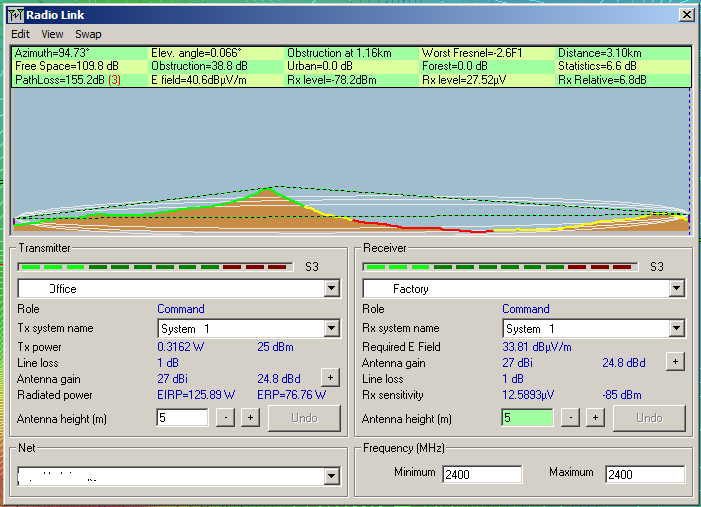This screenshot has width=701, height=507.
Task: Open the Rx system name dropdown
Action: tap(677, 328)
